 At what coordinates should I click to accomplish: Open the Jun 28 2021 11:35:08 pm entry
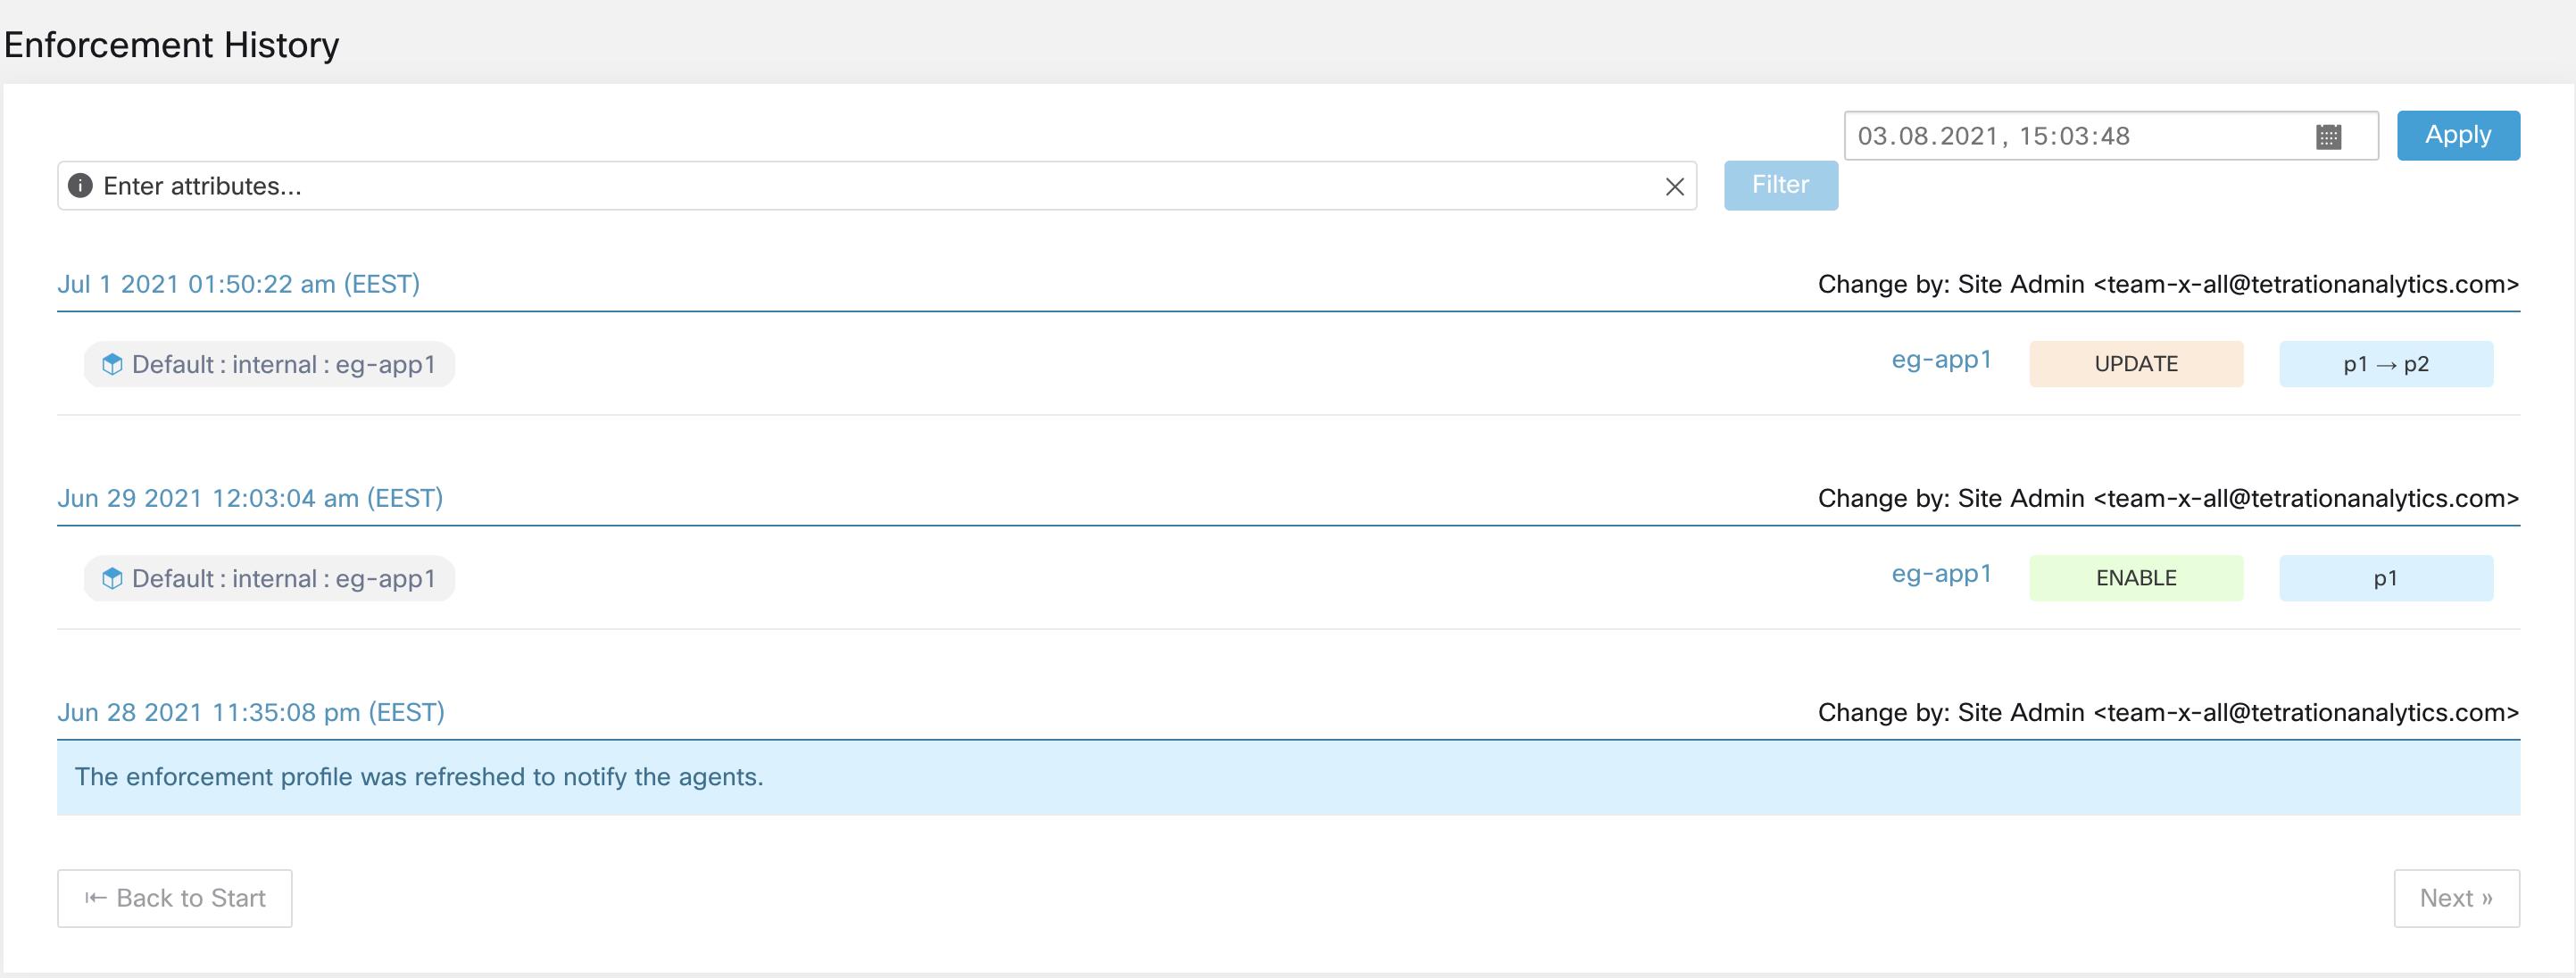click(251, 712)
